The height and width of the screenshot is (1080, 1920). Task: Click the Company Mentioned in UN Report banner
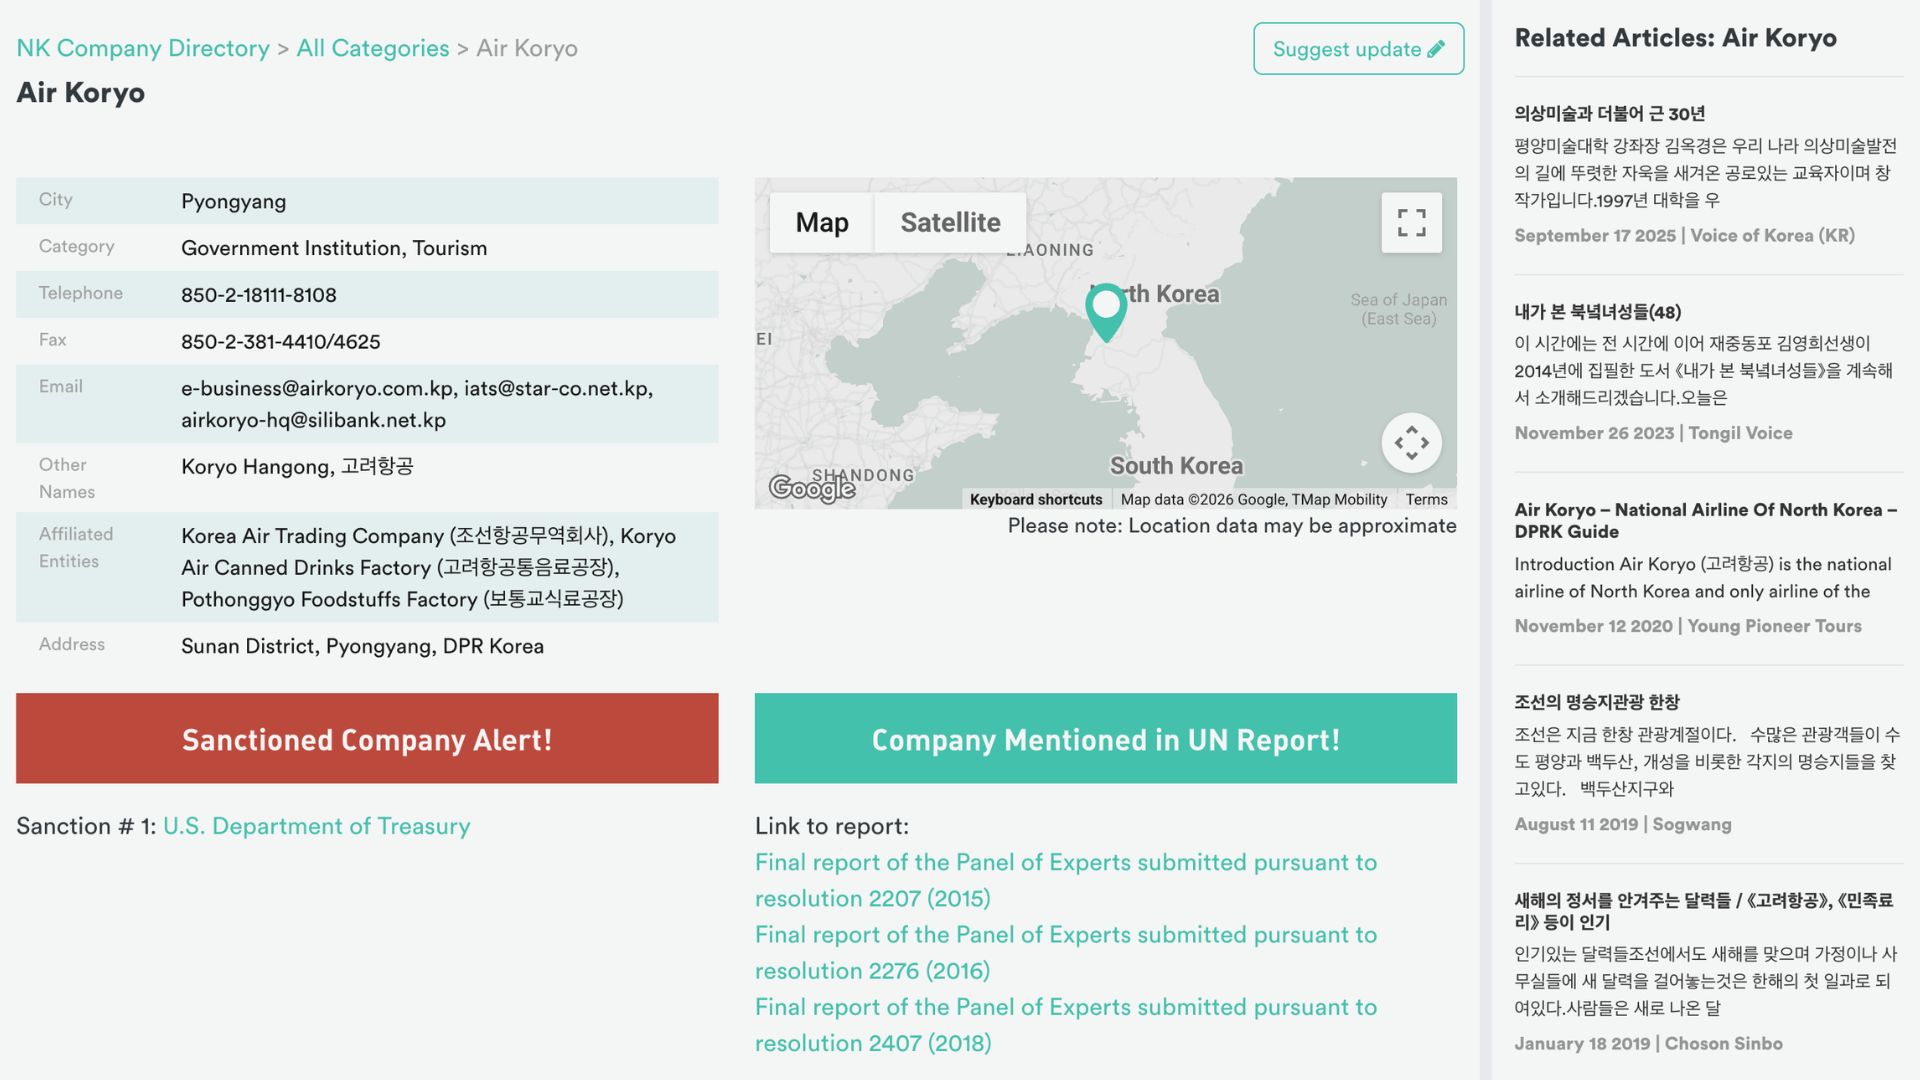click(x=1105, y=738)
